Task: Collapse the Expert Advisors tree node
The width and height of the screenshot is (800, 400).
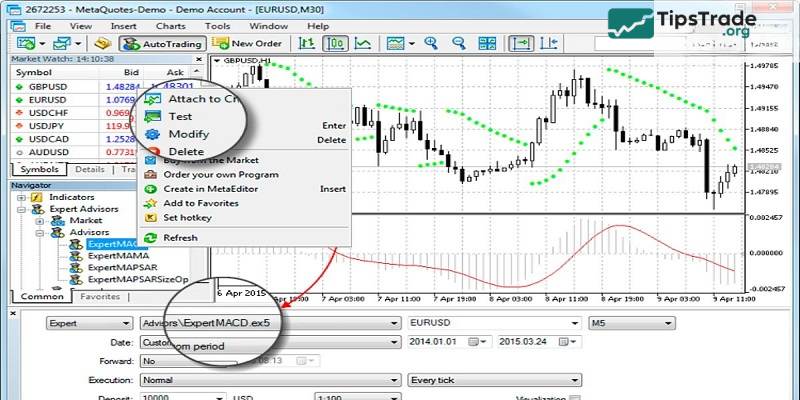Action: [x=22, y=209]
